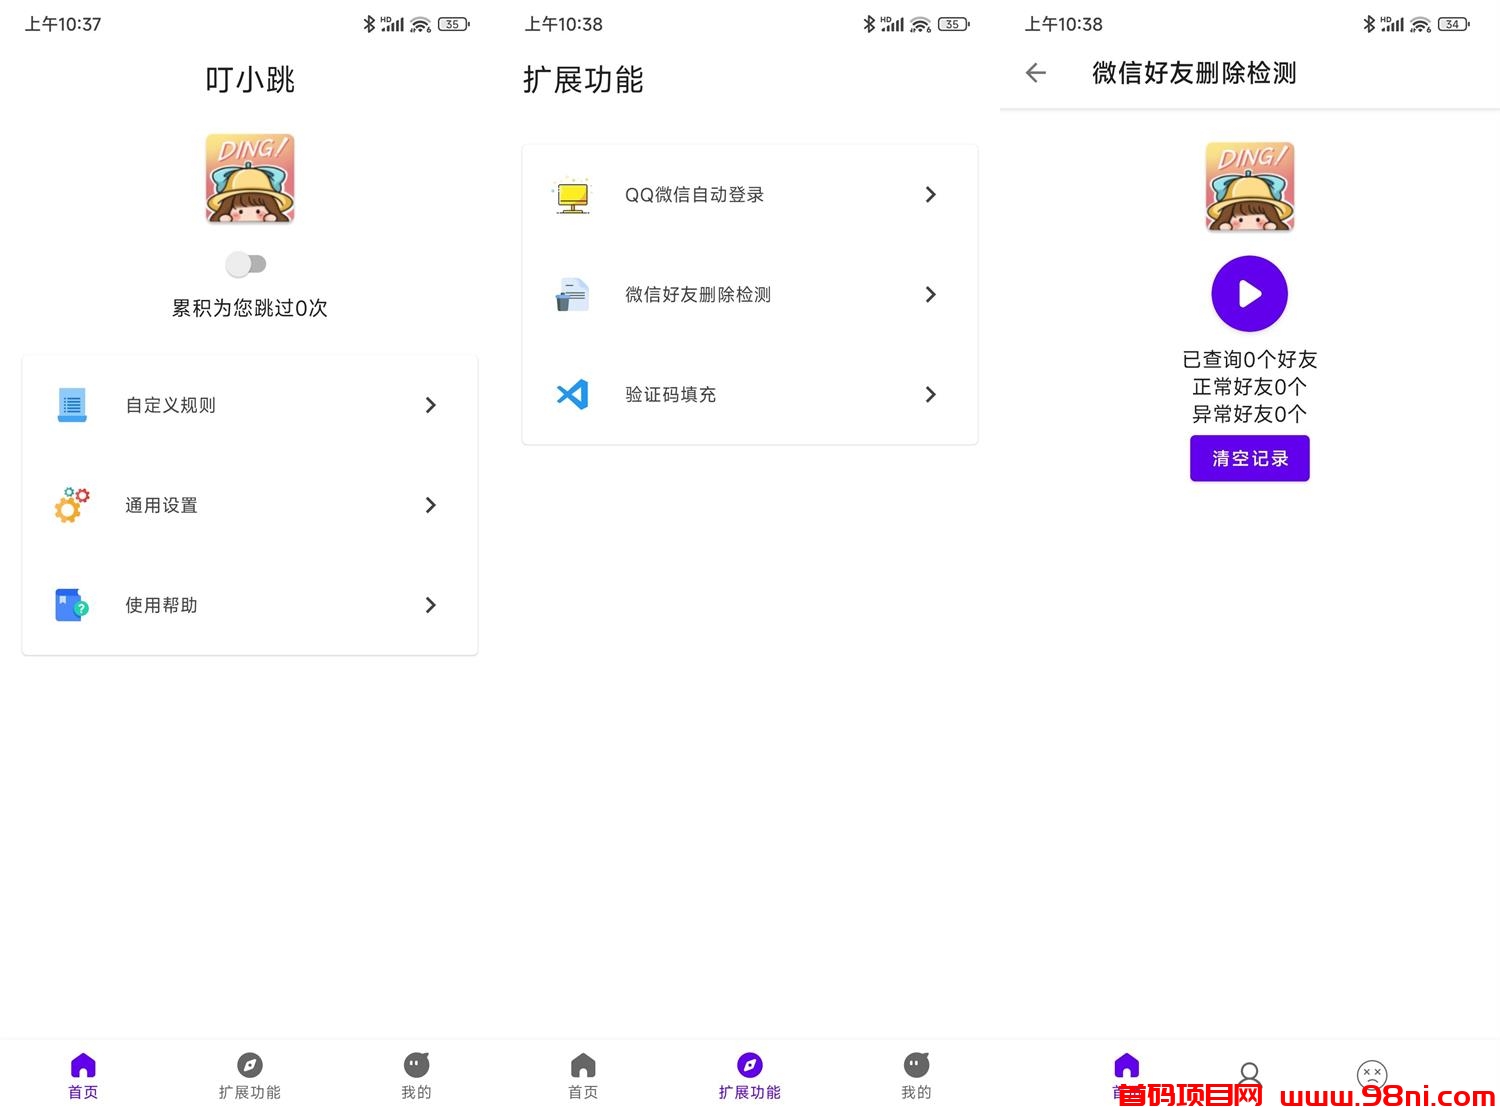The height and width of the screenshot is (1111, 1500).
Task: Expand the 自定义规则 chevron arrow
Action: tap(431, 405)
